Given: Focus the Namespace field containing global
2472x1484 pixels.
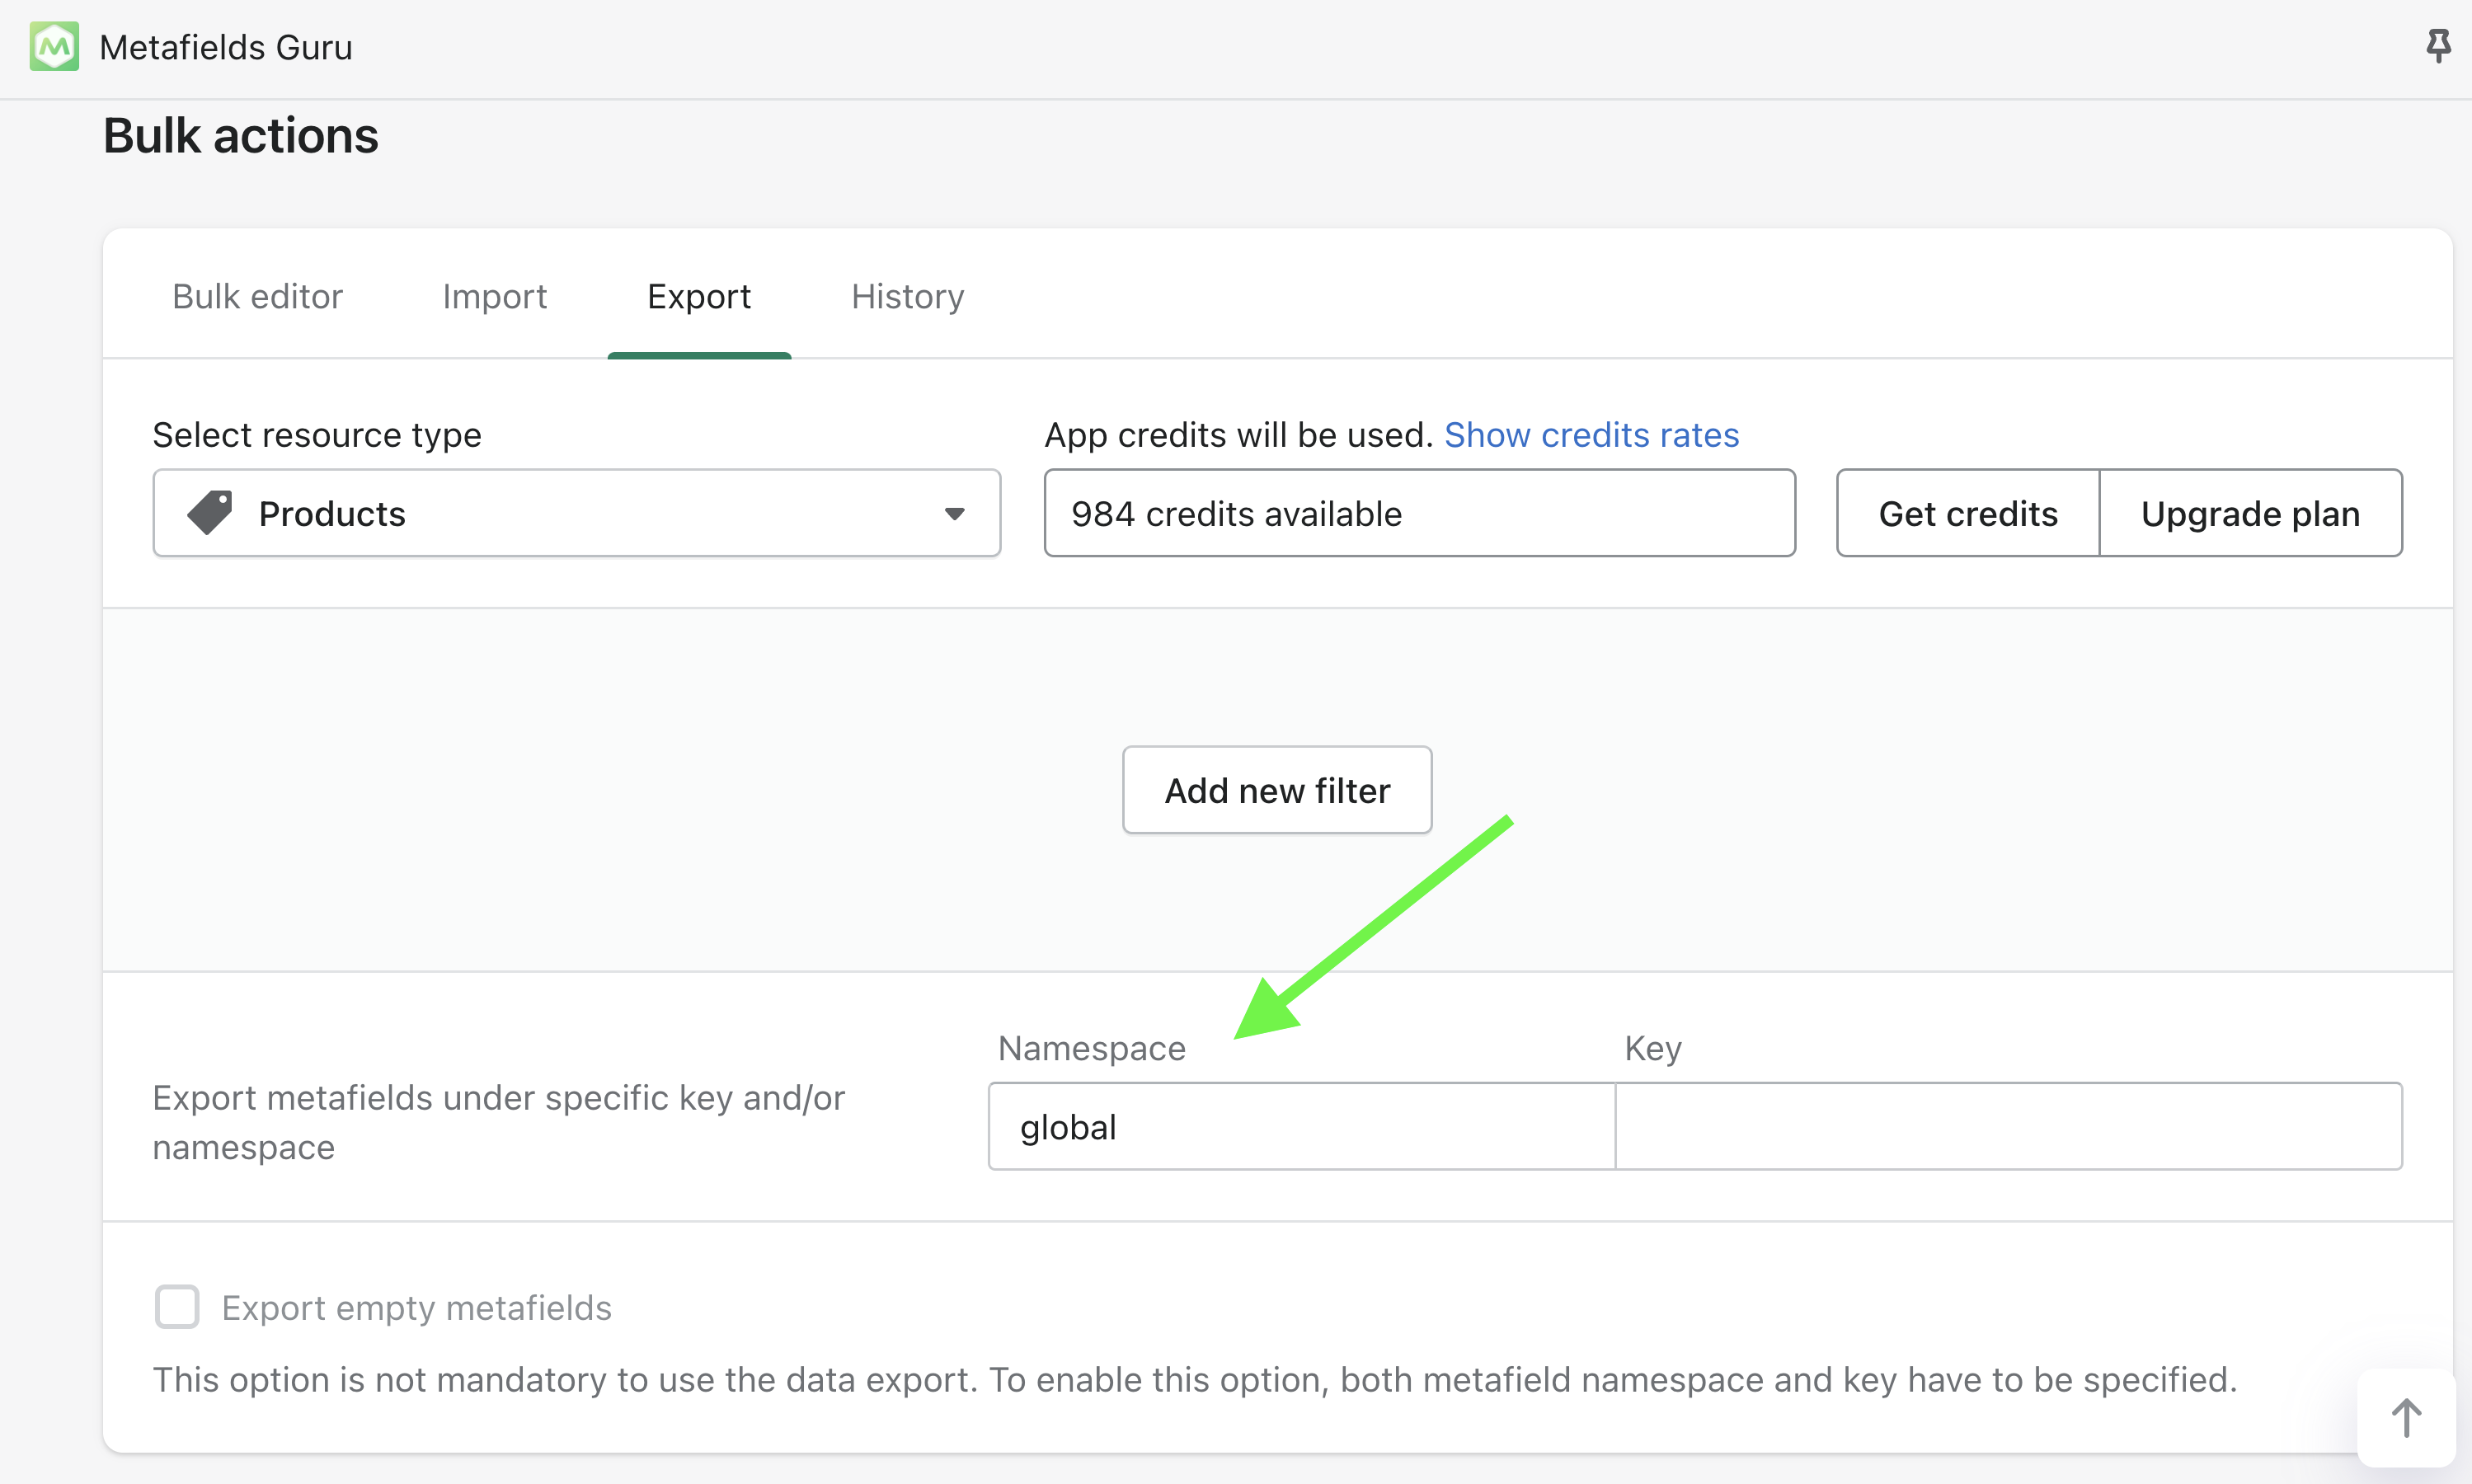Looking at the screenshot, I should point(1300,1127).
